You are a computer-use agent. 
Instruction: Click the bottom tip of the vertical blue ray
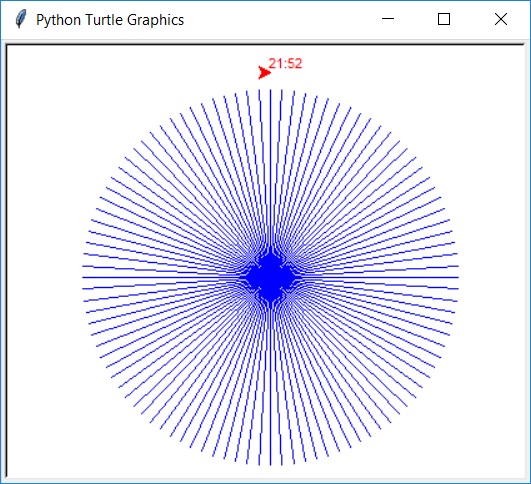(271, 464)
